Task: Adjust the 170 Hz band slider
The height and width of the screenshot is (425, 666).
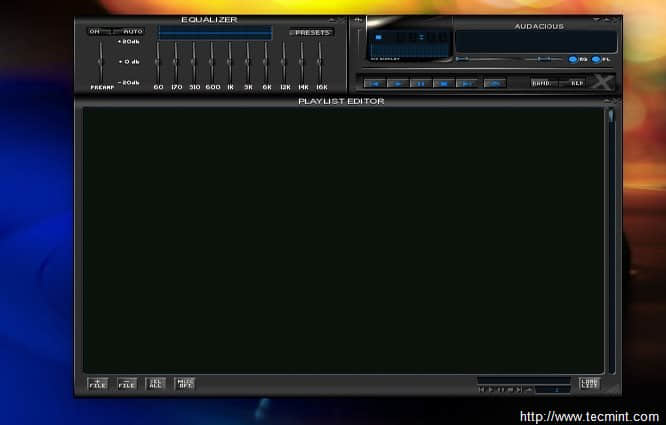Action: (x=176, y=62)
